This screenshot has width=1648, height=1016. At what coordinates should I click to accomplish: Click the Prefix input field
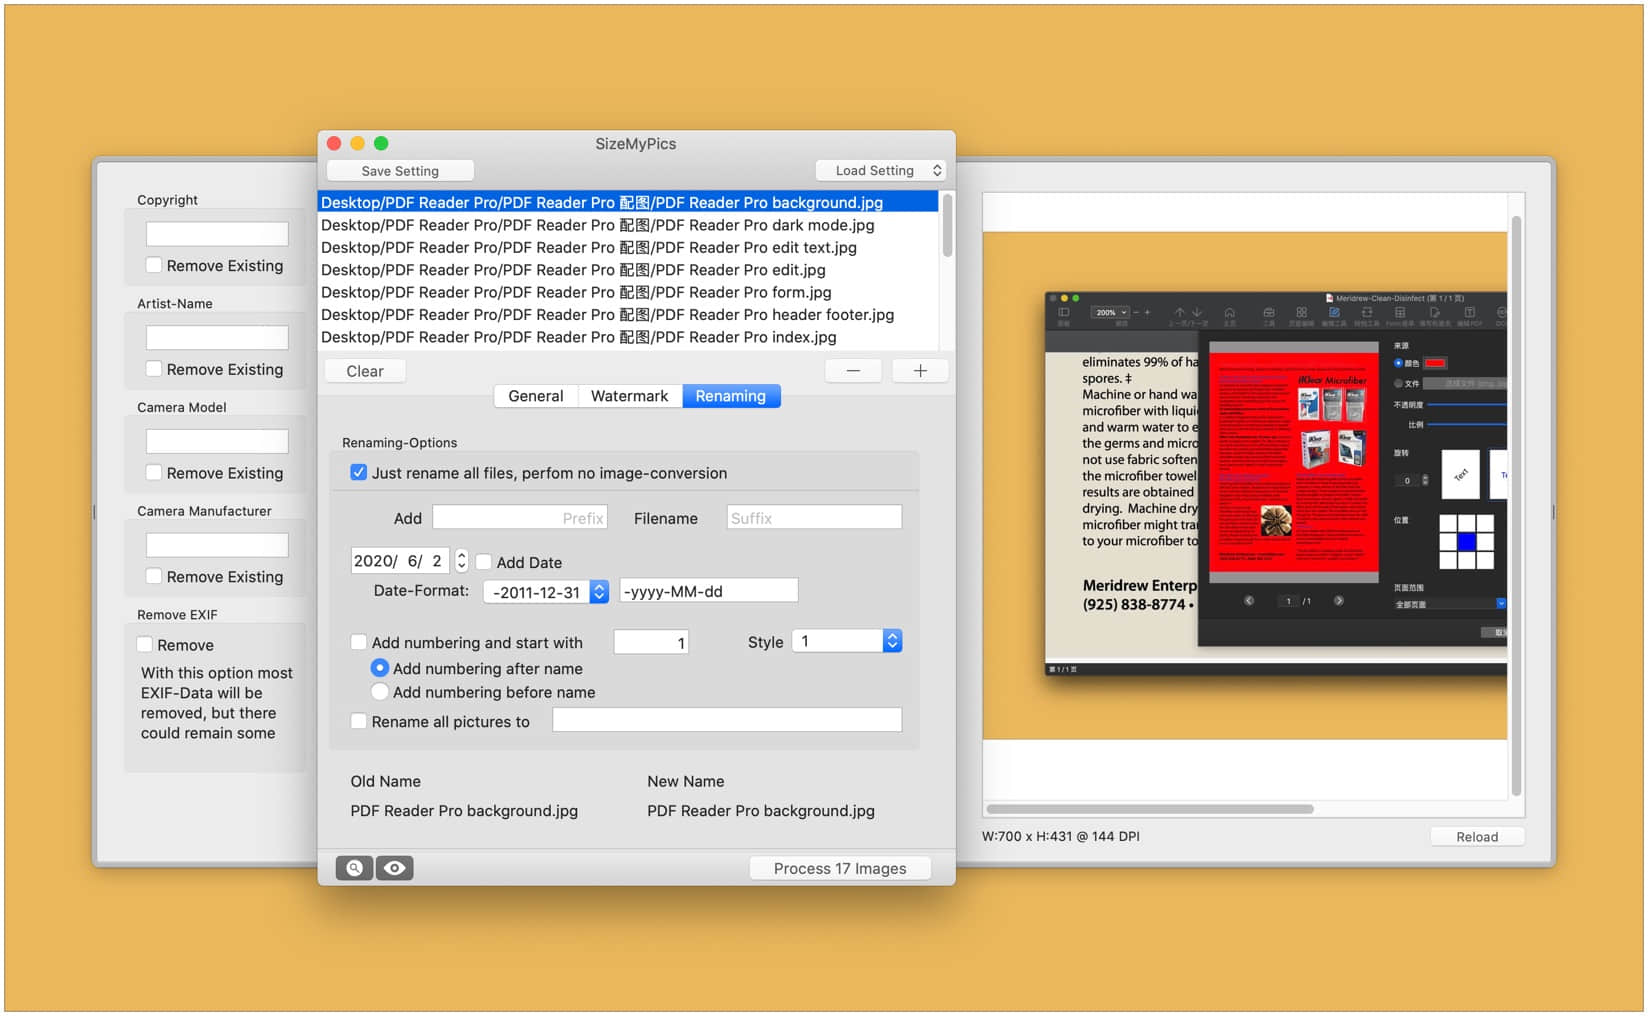520,518
